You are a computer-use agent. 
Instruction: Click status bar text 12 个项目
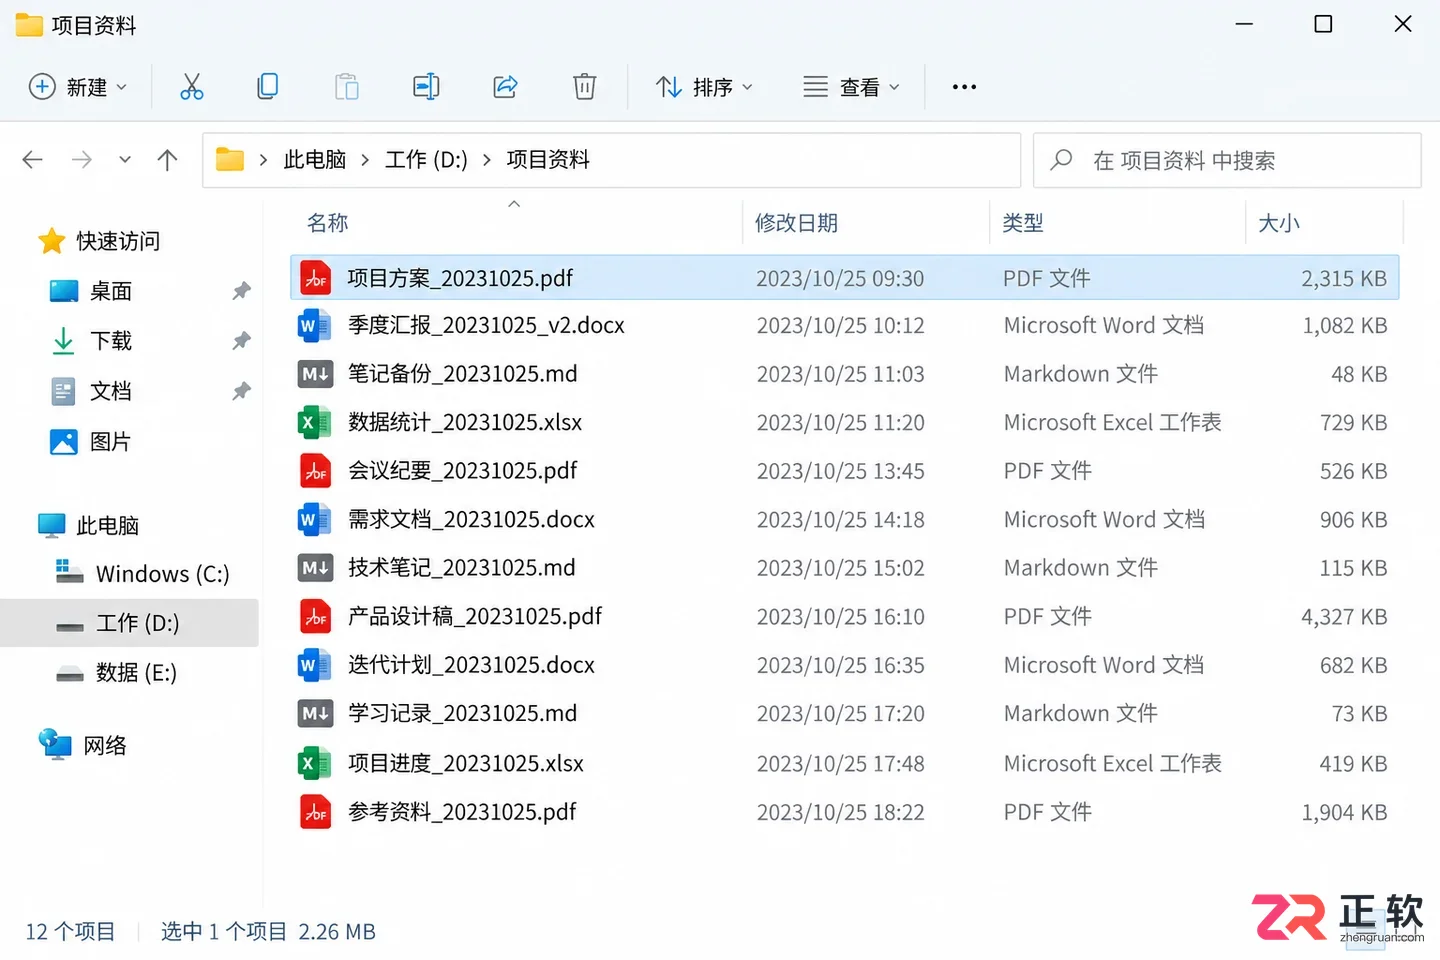pos(70,932)
